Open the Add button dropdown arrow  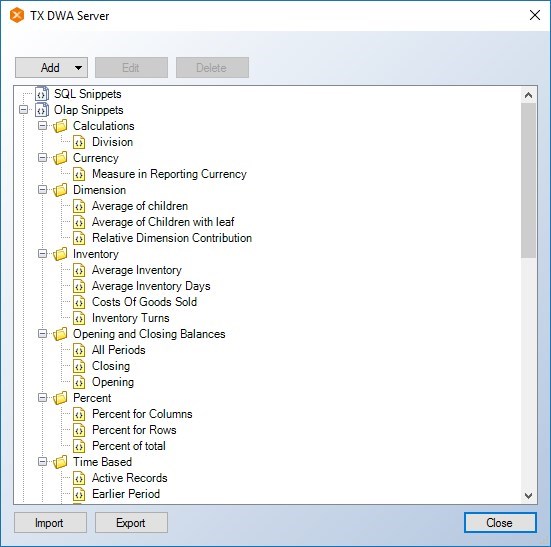(x=79, y=67)
